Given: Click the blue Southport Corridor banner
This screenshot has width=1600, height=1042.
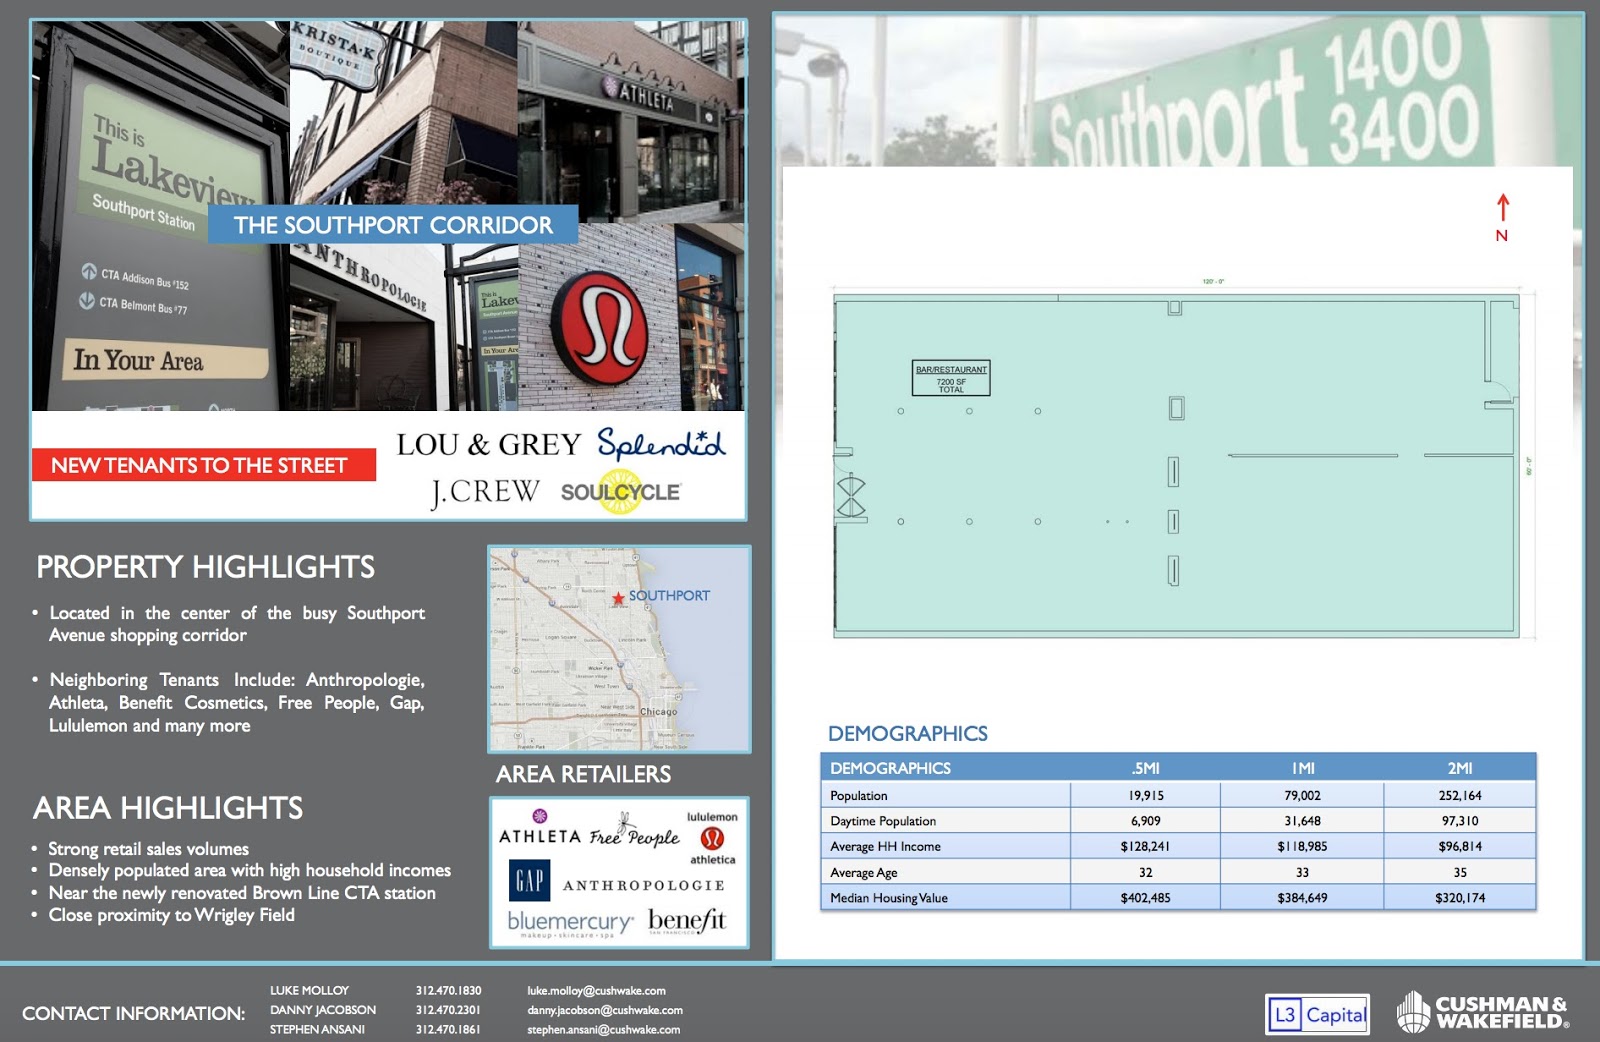Looking at the screenshot, I should tap(393, 225).
